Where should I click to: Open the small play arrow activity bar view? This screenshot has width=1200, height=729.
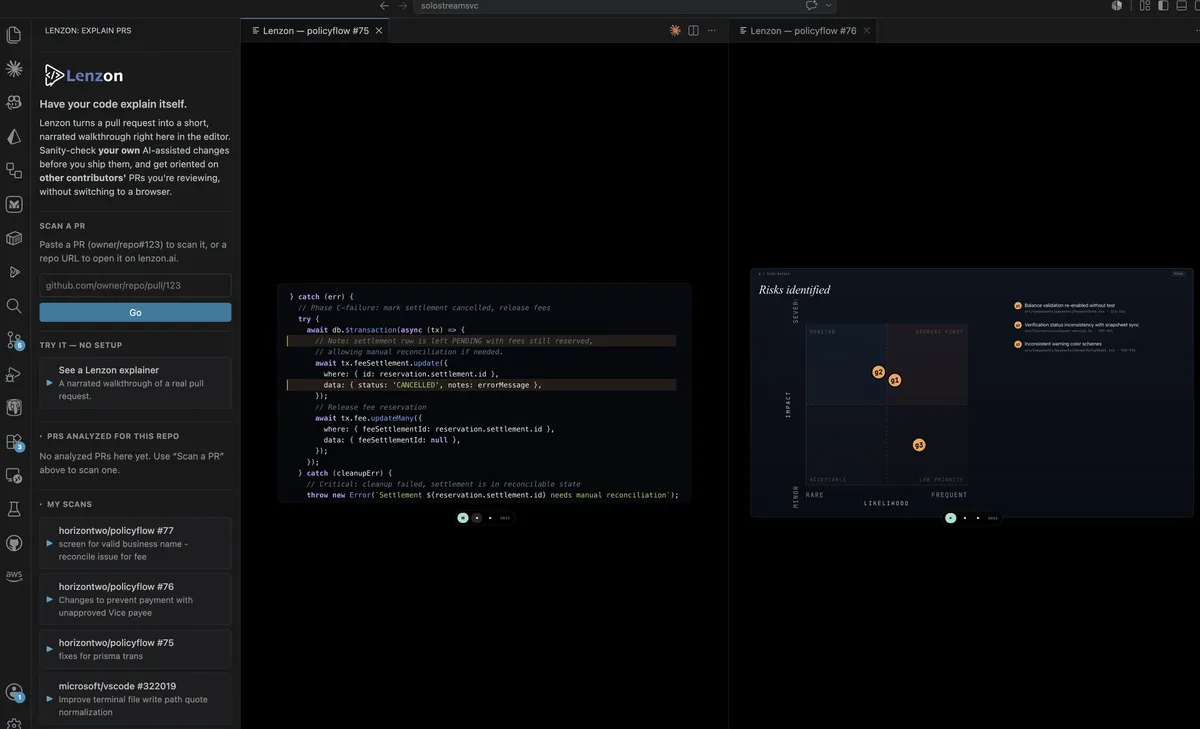pos(14,272)
